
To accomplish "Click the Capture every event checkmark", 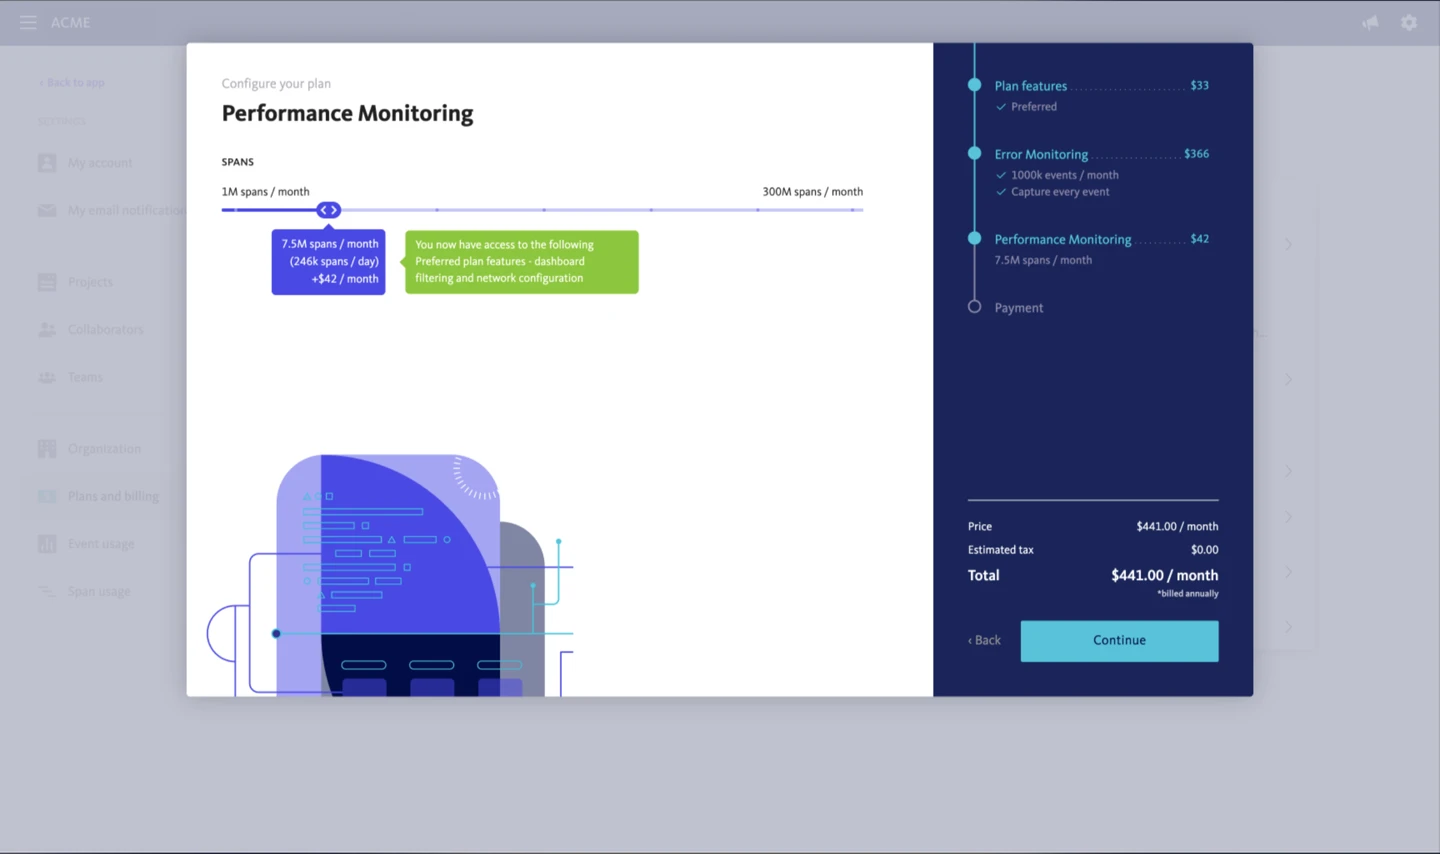I will 1001,192.
